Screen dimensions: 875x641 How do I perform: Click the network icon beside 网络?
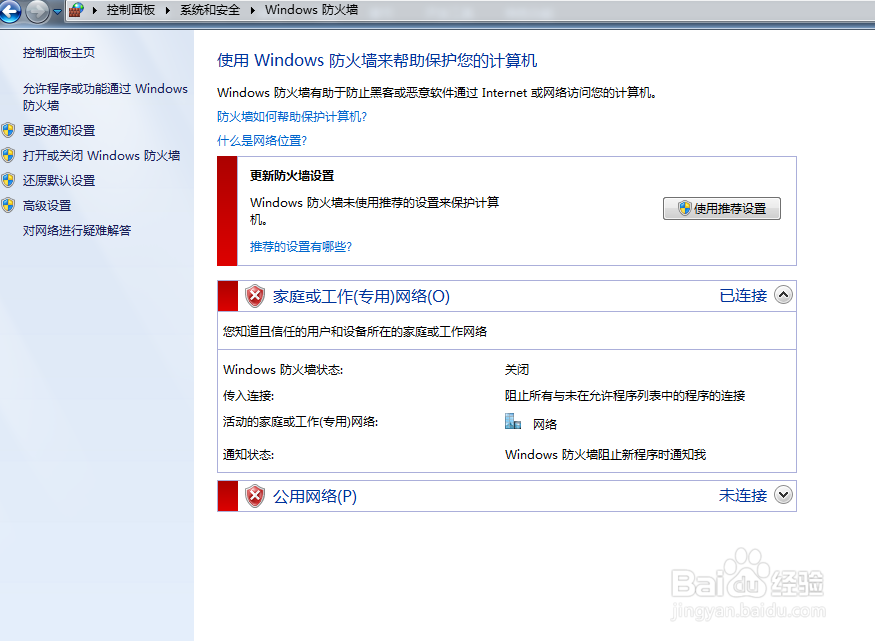(x=513, y=422)
